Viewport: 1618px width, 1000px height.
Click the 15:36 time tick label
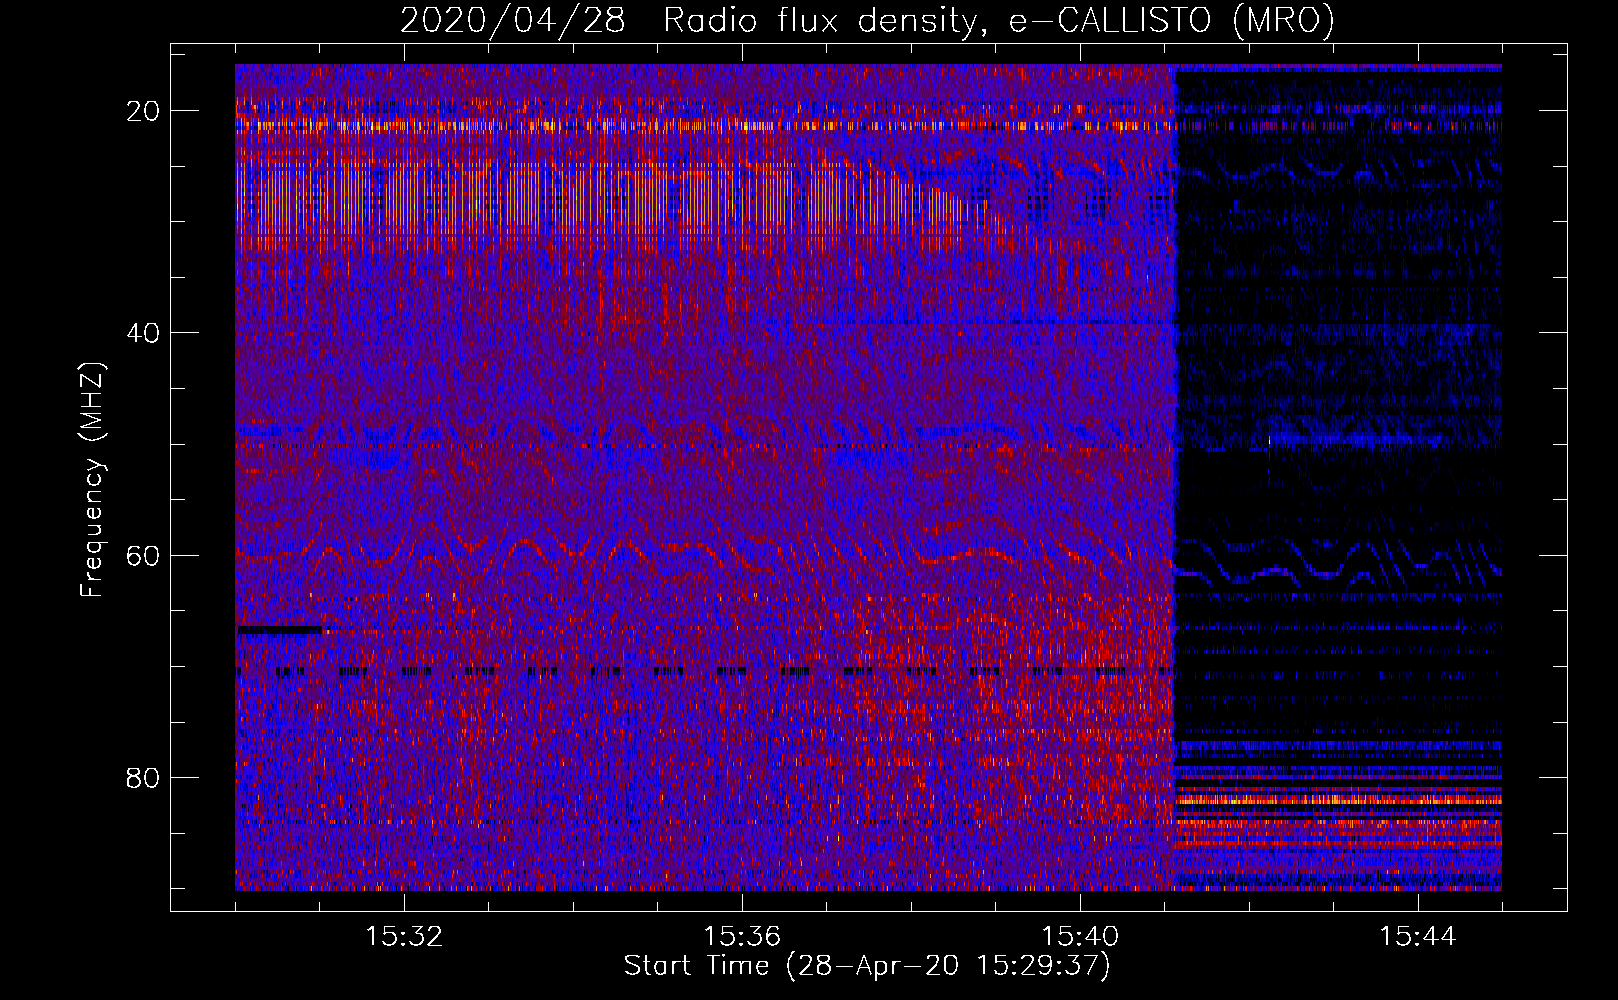[742, 937]
